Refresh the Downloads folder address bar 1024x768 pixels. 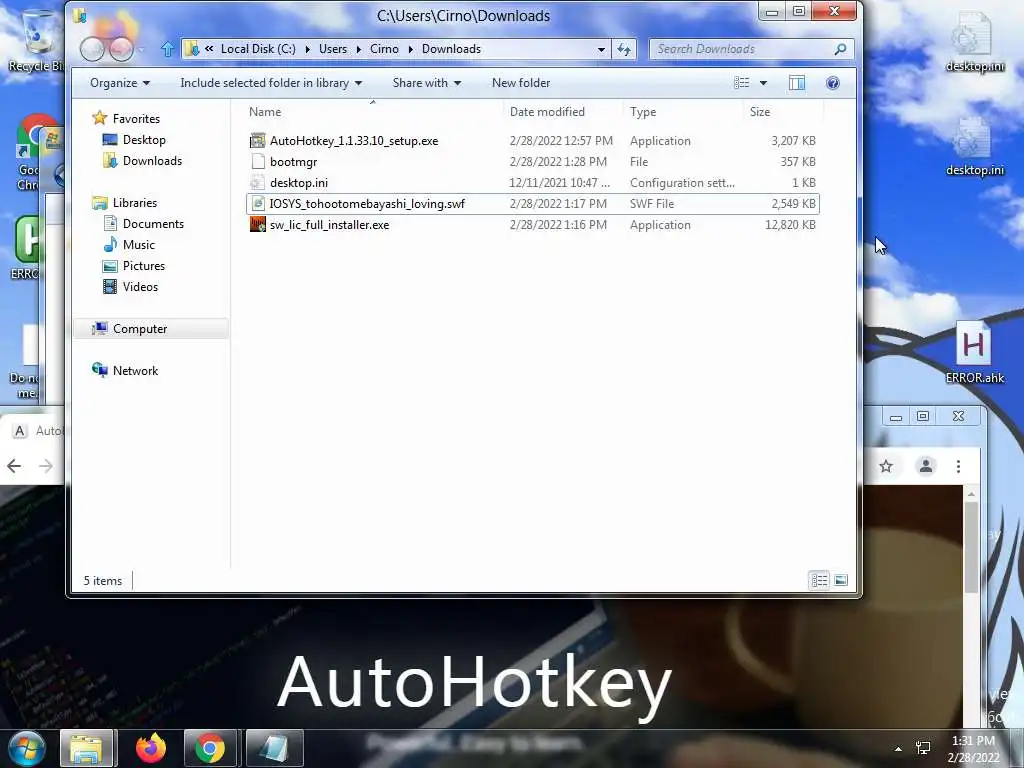(624, 49)
